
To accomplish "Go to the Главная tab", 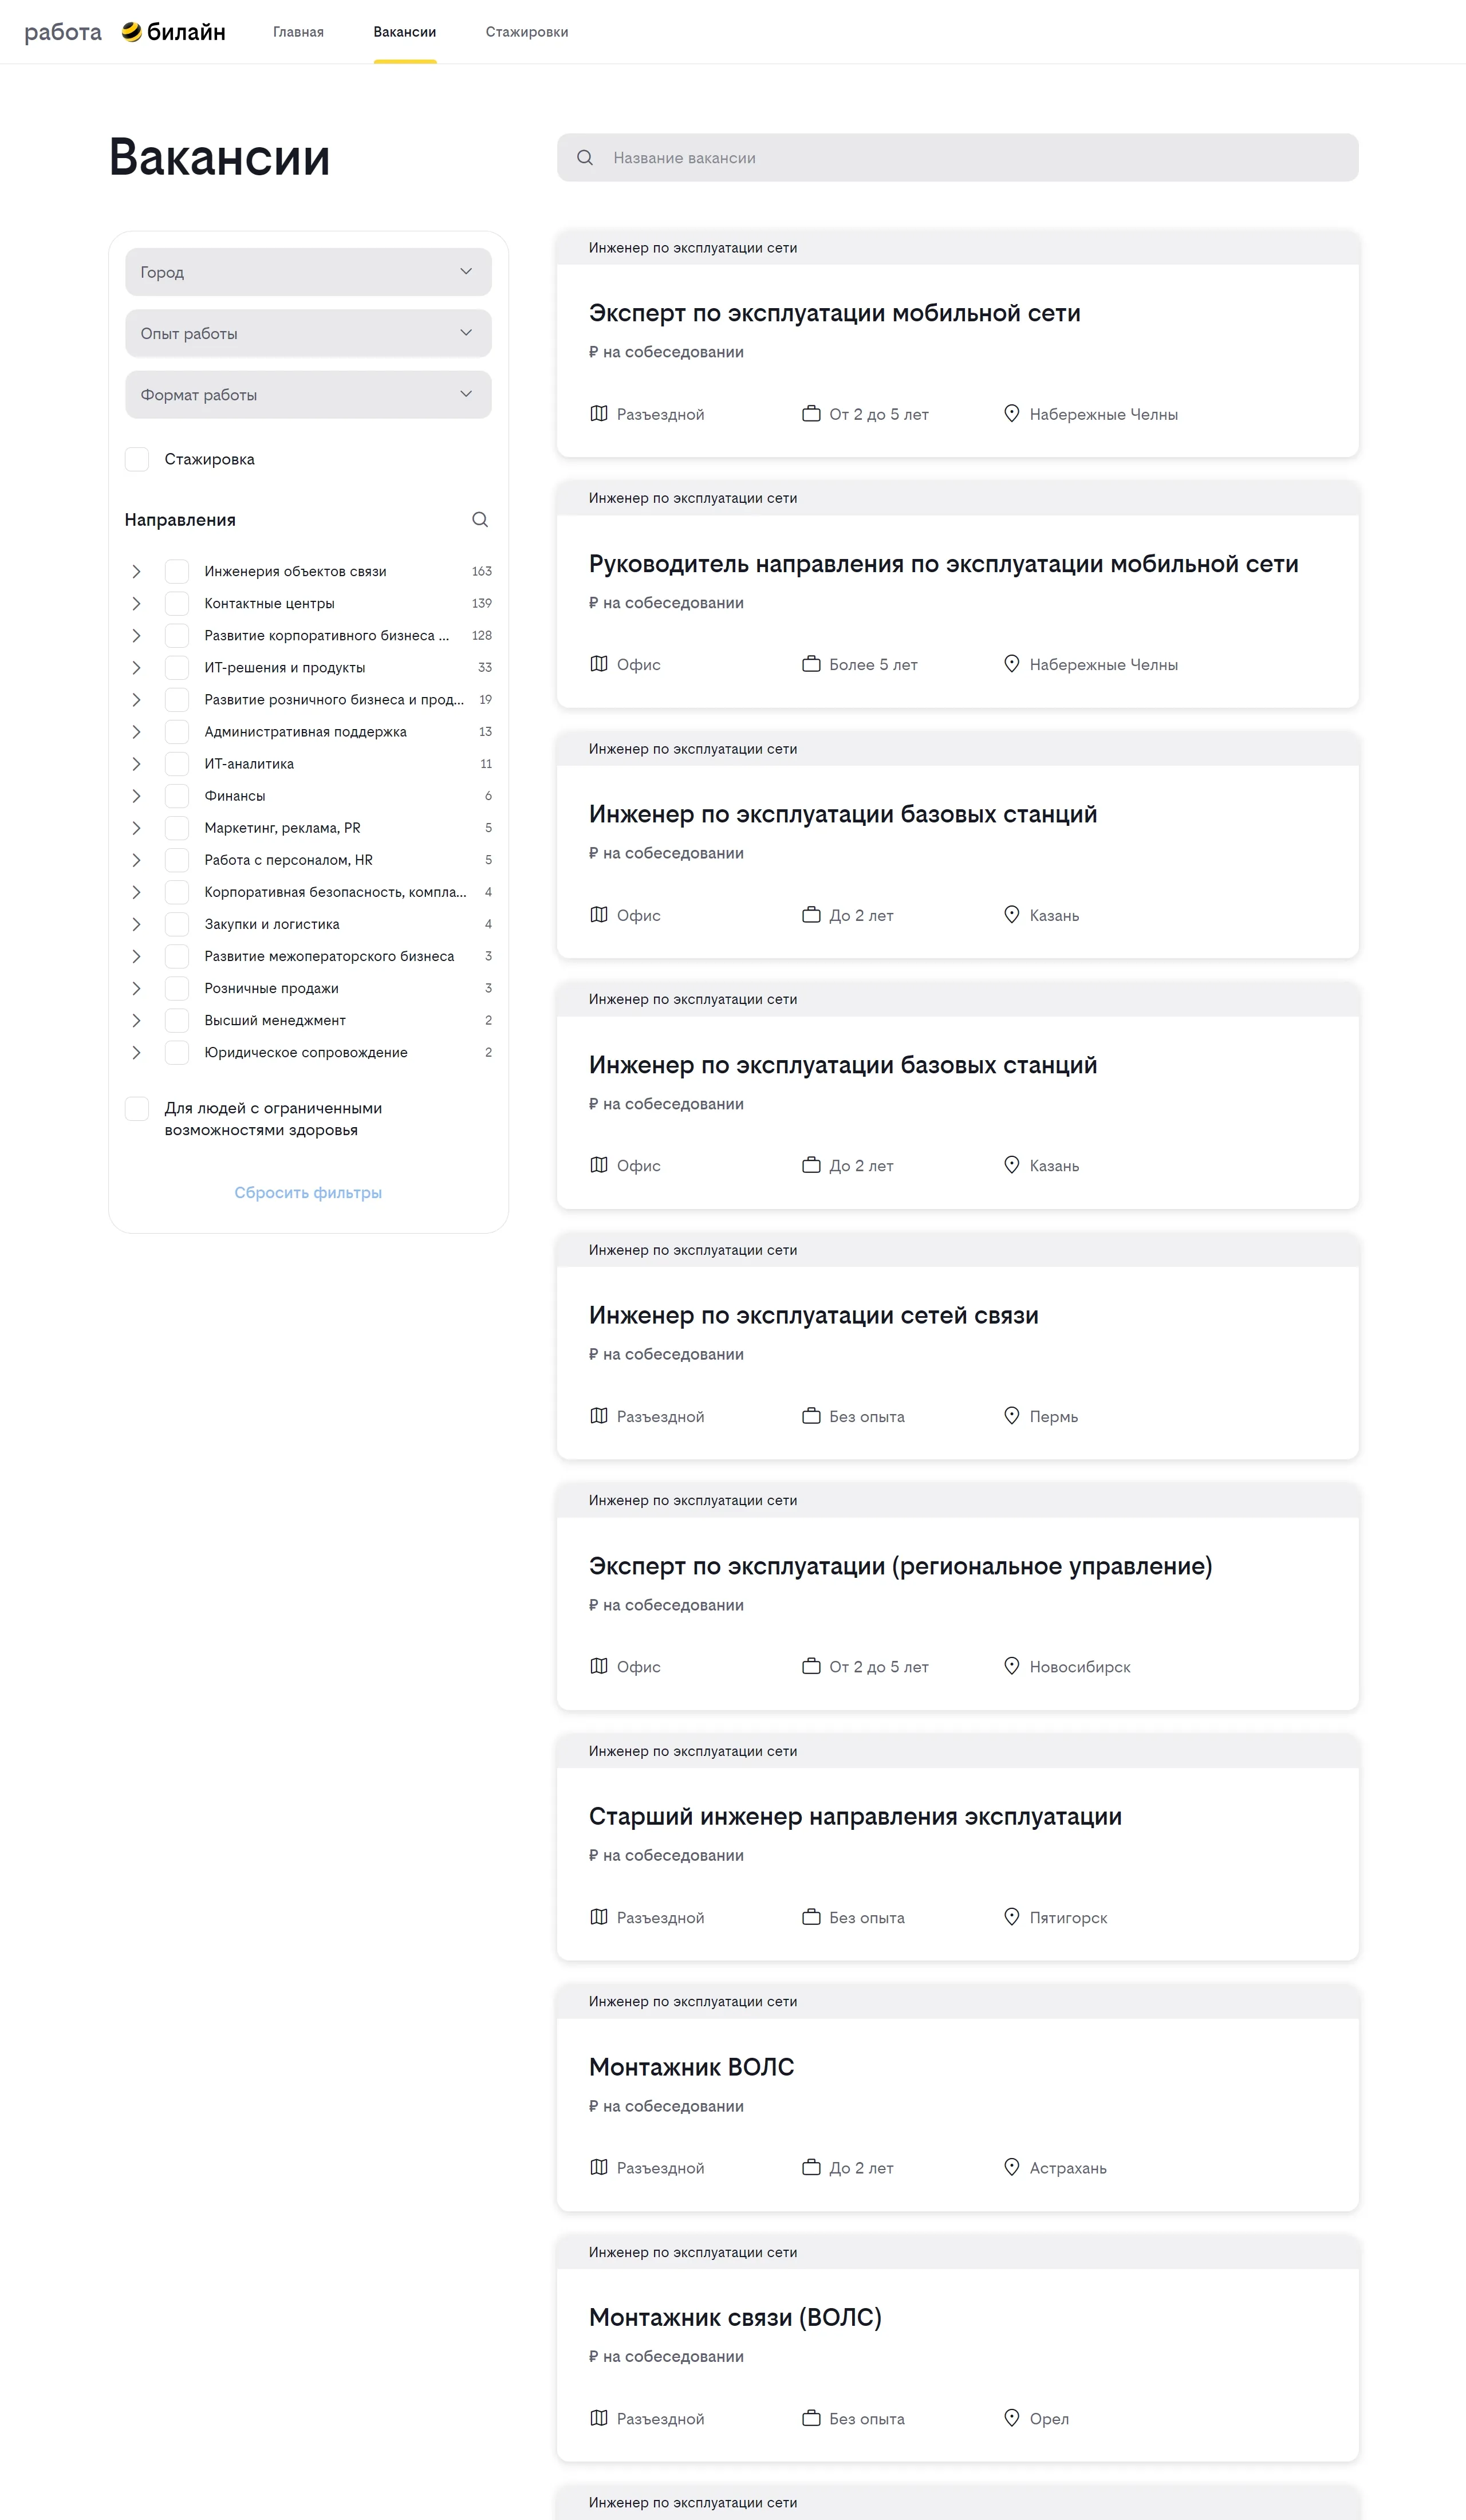I will point(298,32).
